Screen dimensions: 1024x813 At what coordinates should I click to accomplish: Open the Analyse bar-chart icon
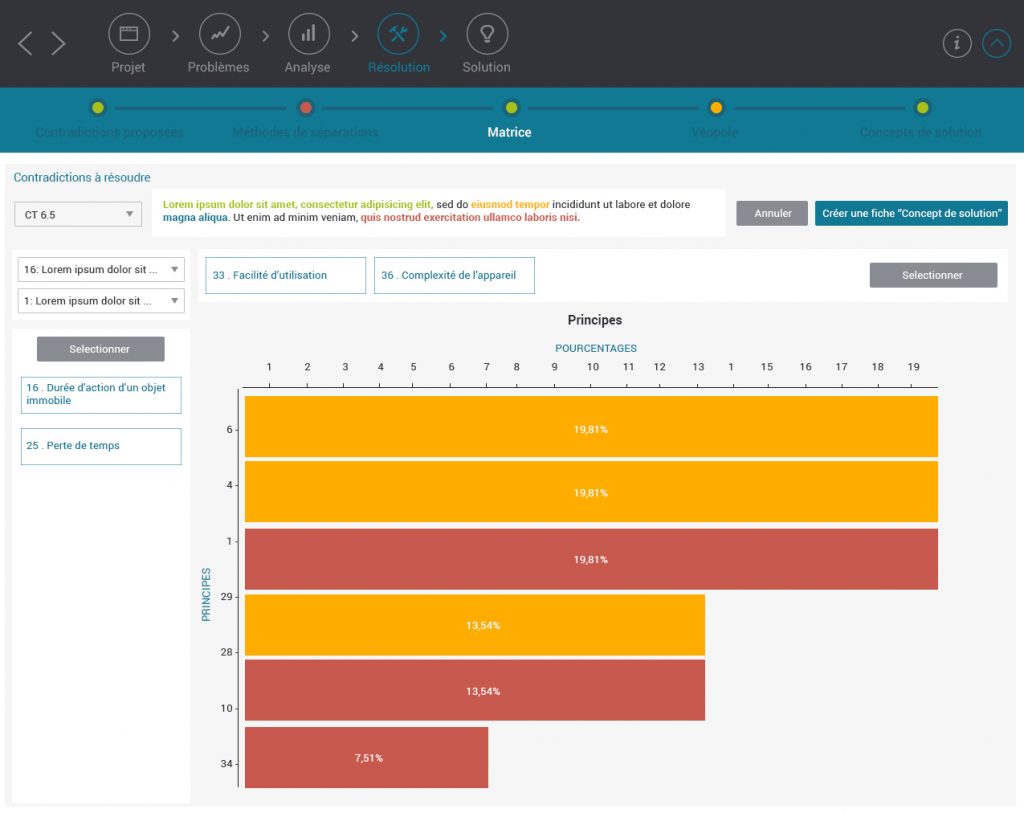(x=308, y=34)
